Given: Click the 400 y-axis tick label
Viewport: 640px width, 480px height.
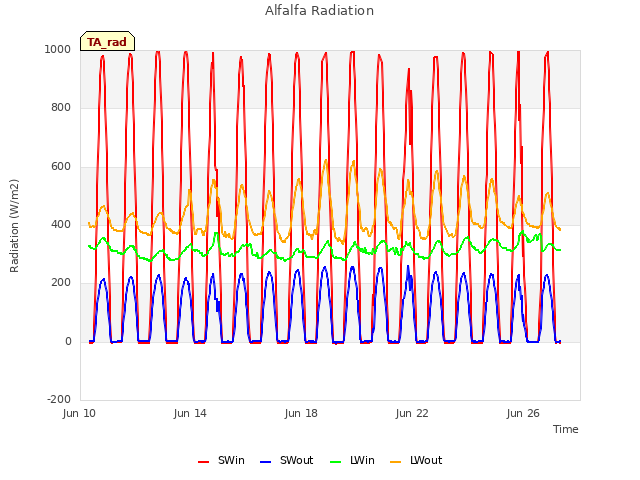Looking at the screenshot, I should click(x=61, y=224).
